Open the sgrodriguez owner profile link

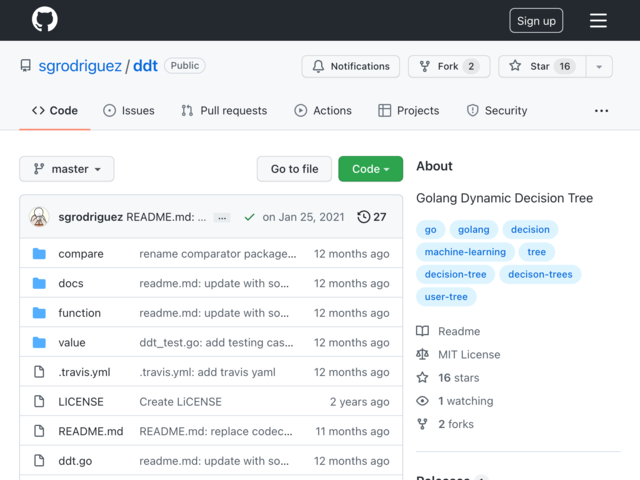(80, 66)
